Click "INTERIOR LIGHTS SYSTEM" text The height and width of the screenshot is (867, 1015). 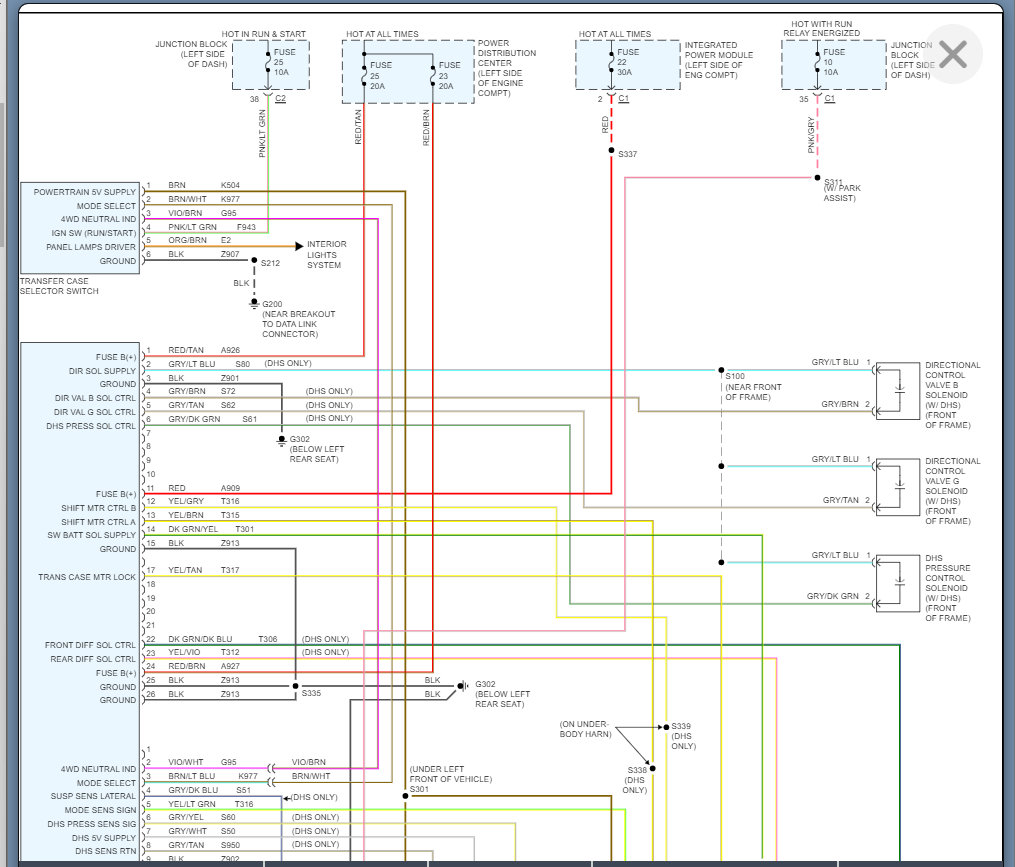[x=326, y=254]
